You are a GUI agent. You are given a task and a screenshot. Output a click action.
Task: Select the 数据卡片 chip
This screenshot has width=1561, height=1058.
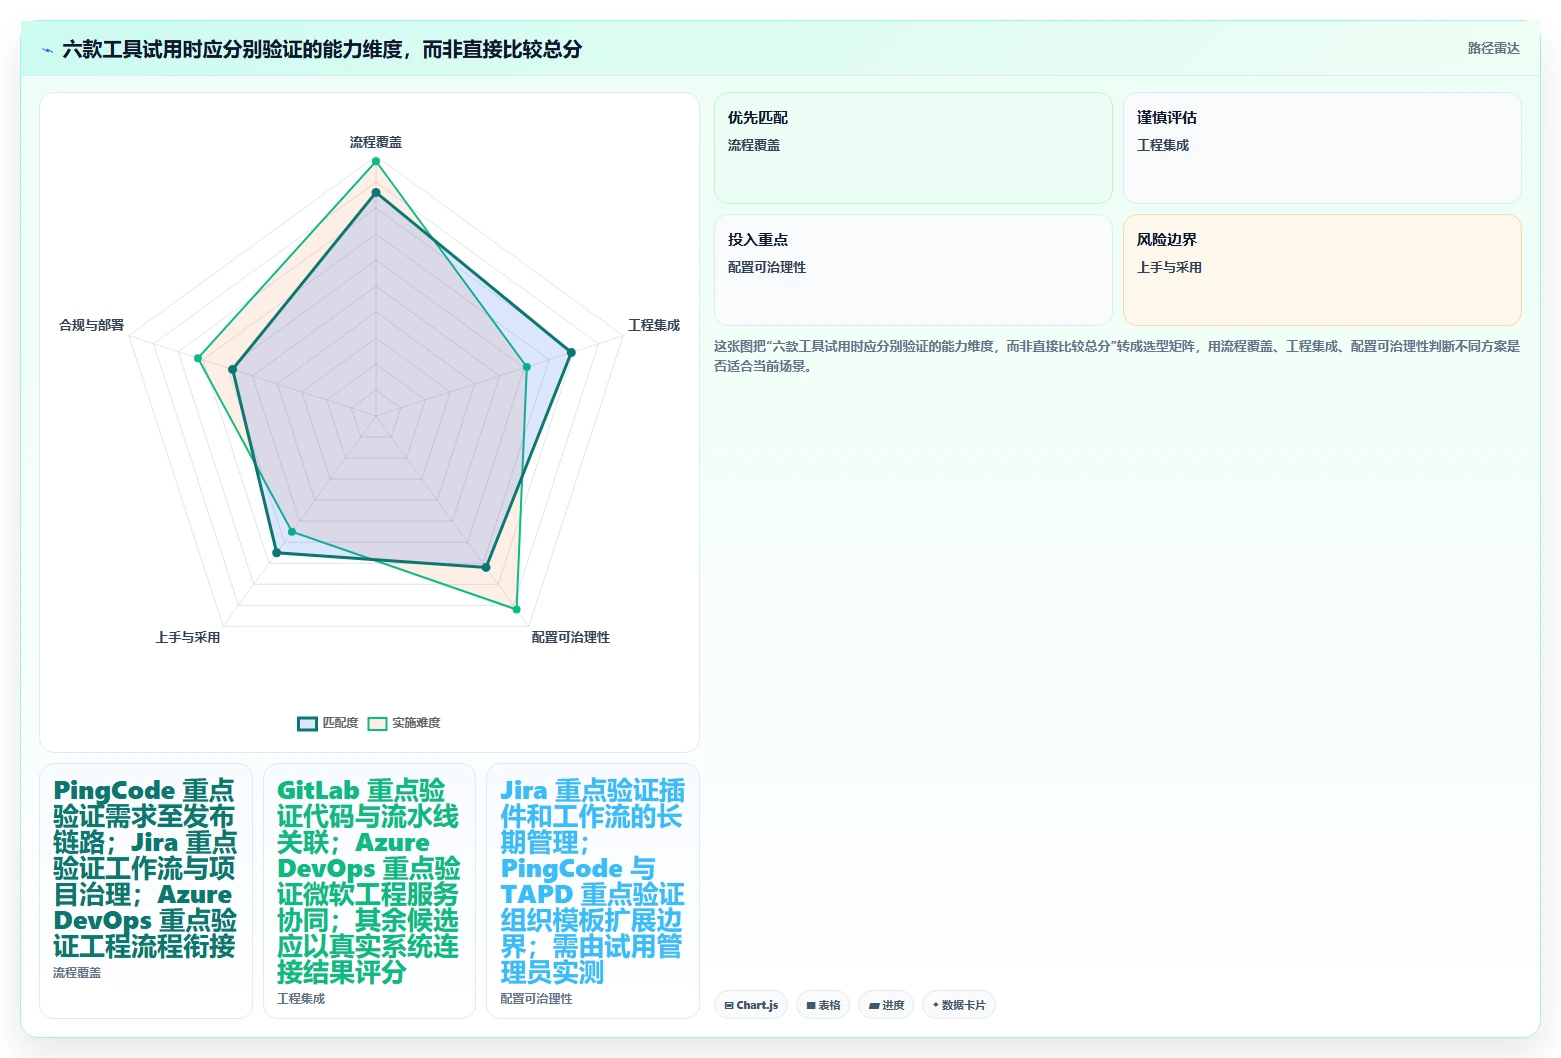click(x=959, y=1005)
